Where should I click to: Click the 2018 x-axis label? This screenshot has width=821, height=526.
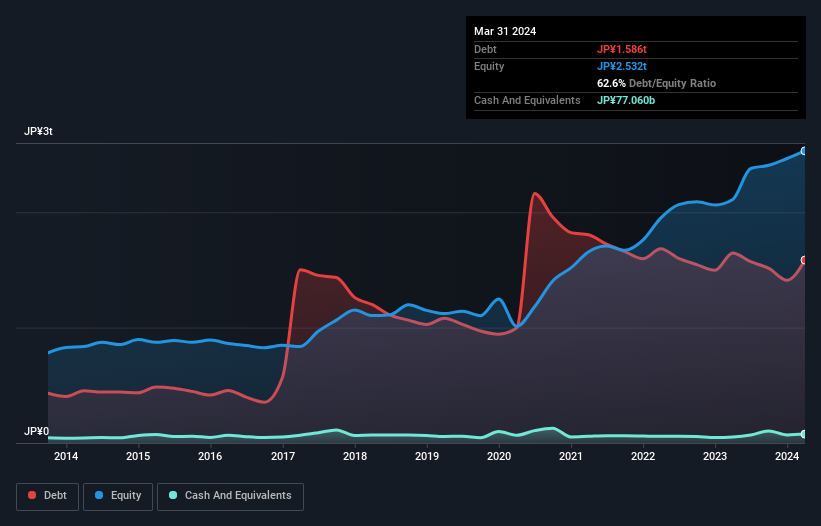(355, 456)
